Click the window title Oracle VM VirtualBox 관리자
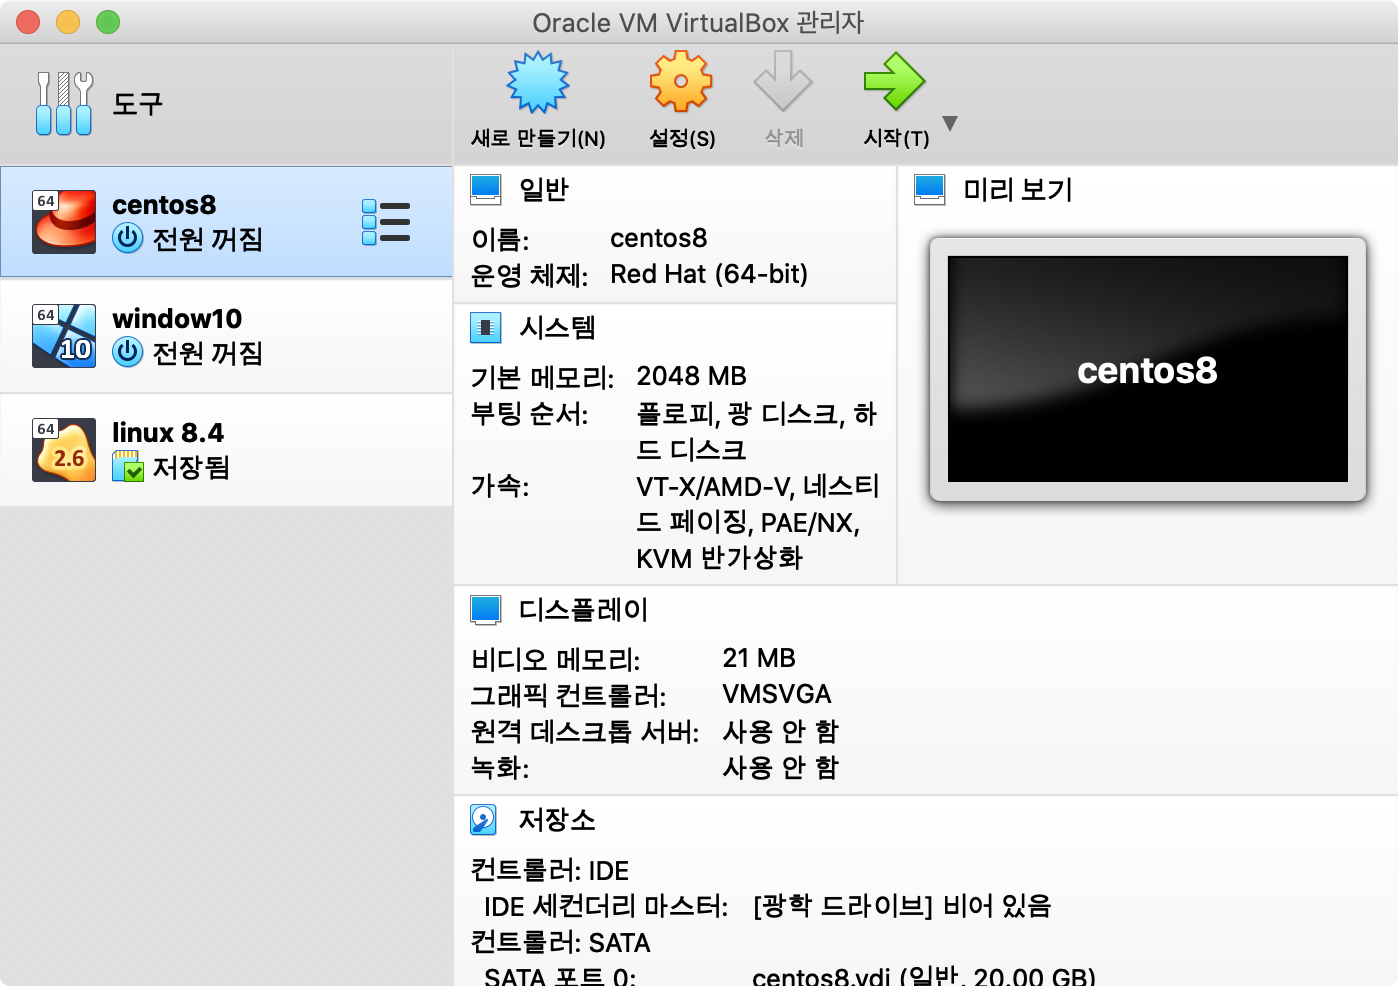Screen dimensions: 1398x986 (698, 22)
